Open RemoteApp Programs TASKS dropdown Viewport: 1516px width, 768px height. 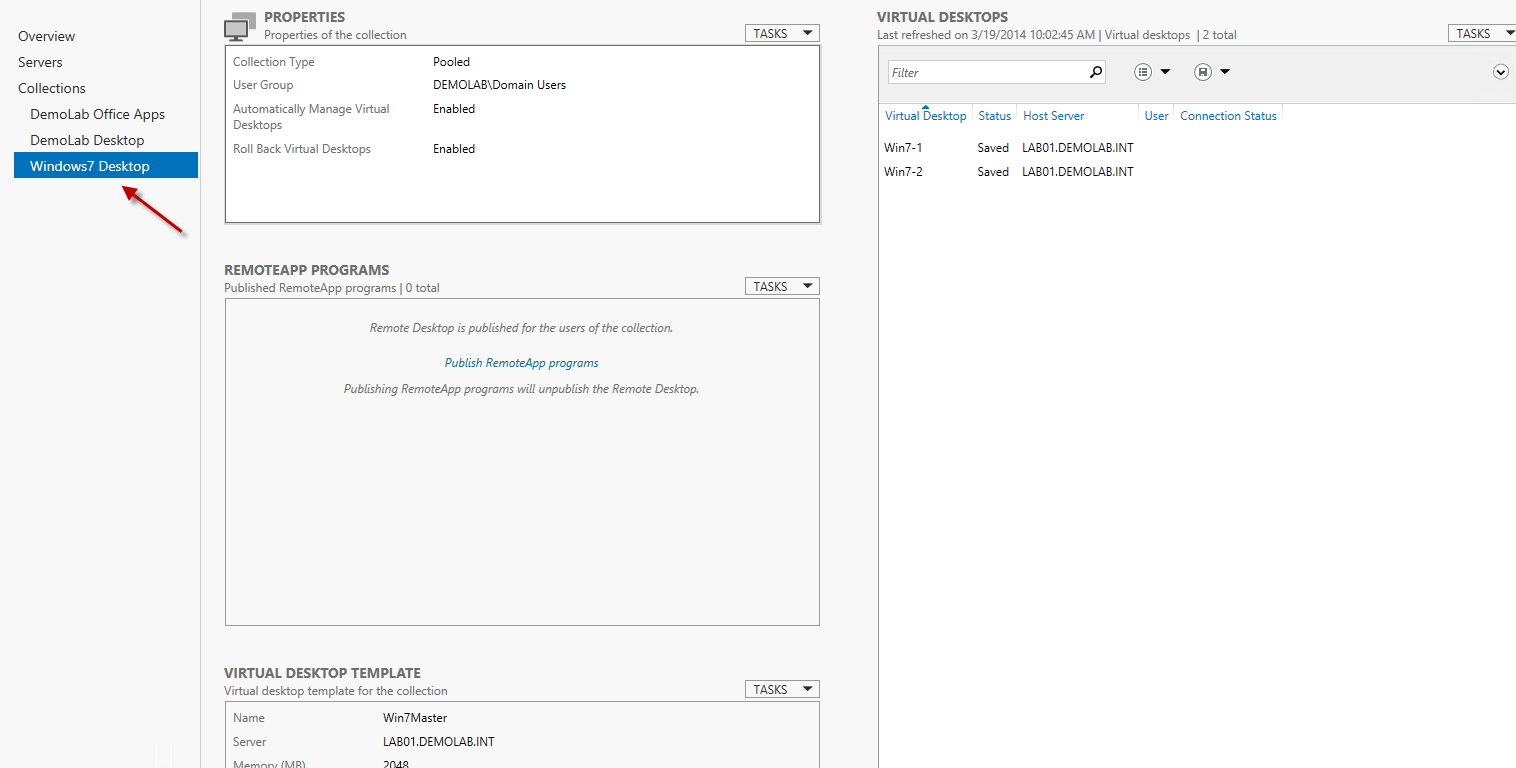coord(782,287)
